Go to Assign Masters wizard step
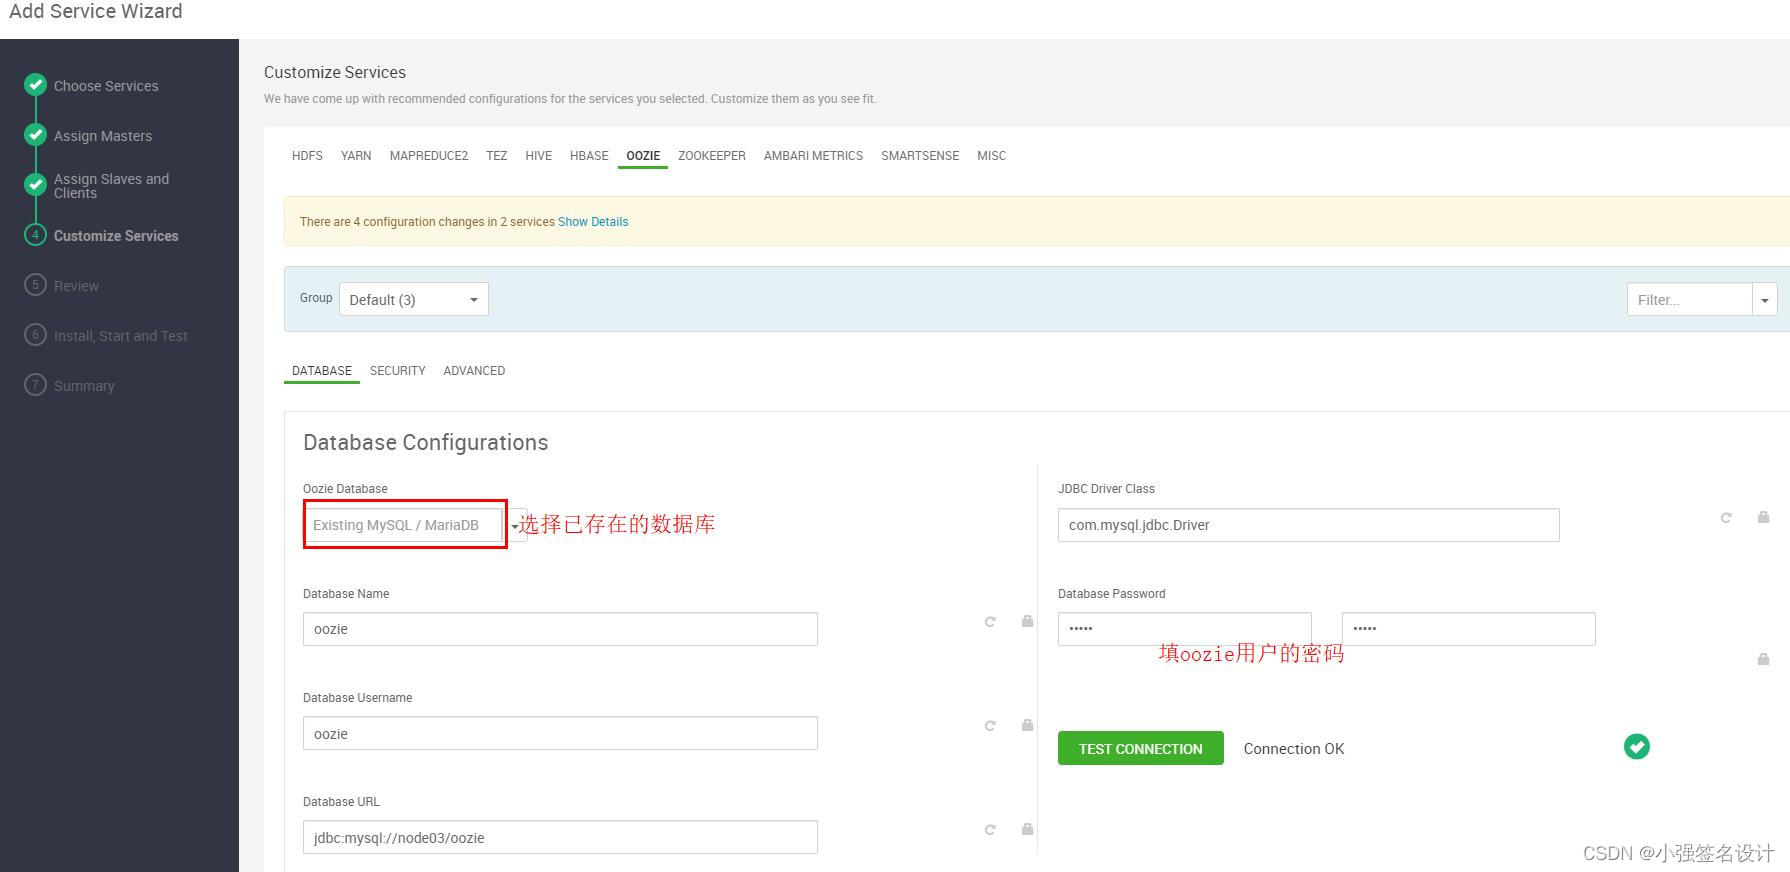The height and width of the screenshot is (872, 1790). 103,136
